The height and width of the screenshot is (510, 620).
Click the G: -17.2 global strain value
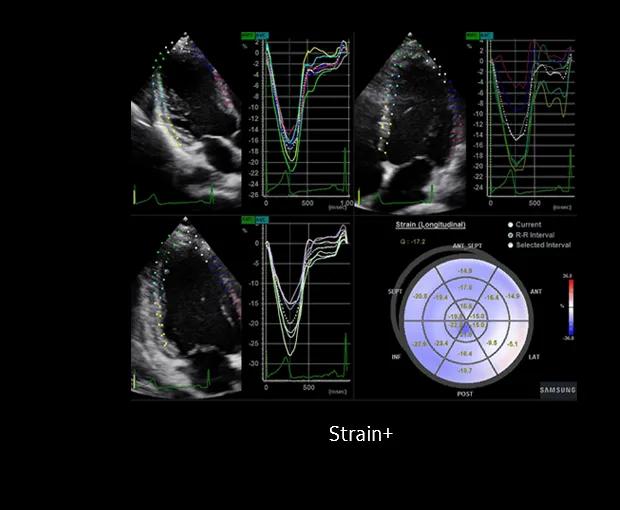click(412, 242)
